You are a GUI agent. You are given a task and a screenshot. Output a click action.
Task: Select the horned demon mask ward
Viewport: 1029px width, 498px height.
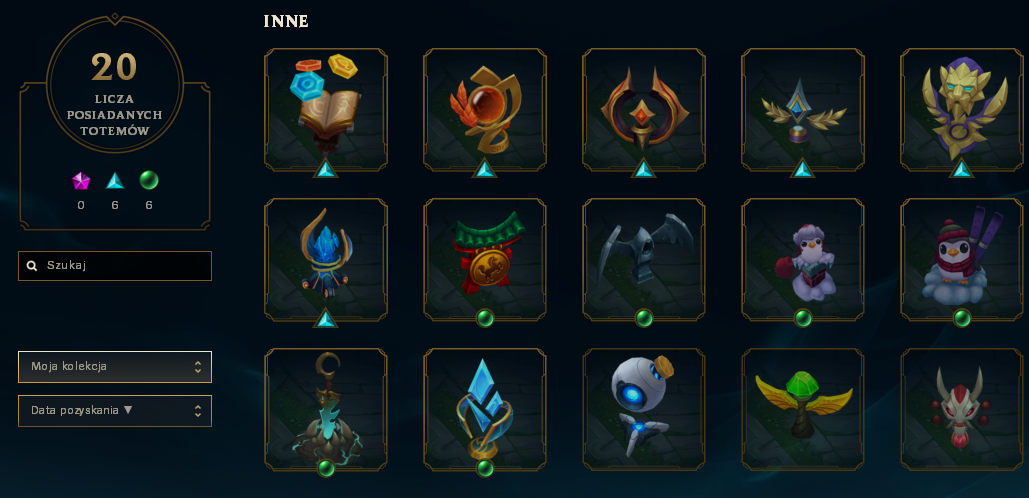[962, 409]
